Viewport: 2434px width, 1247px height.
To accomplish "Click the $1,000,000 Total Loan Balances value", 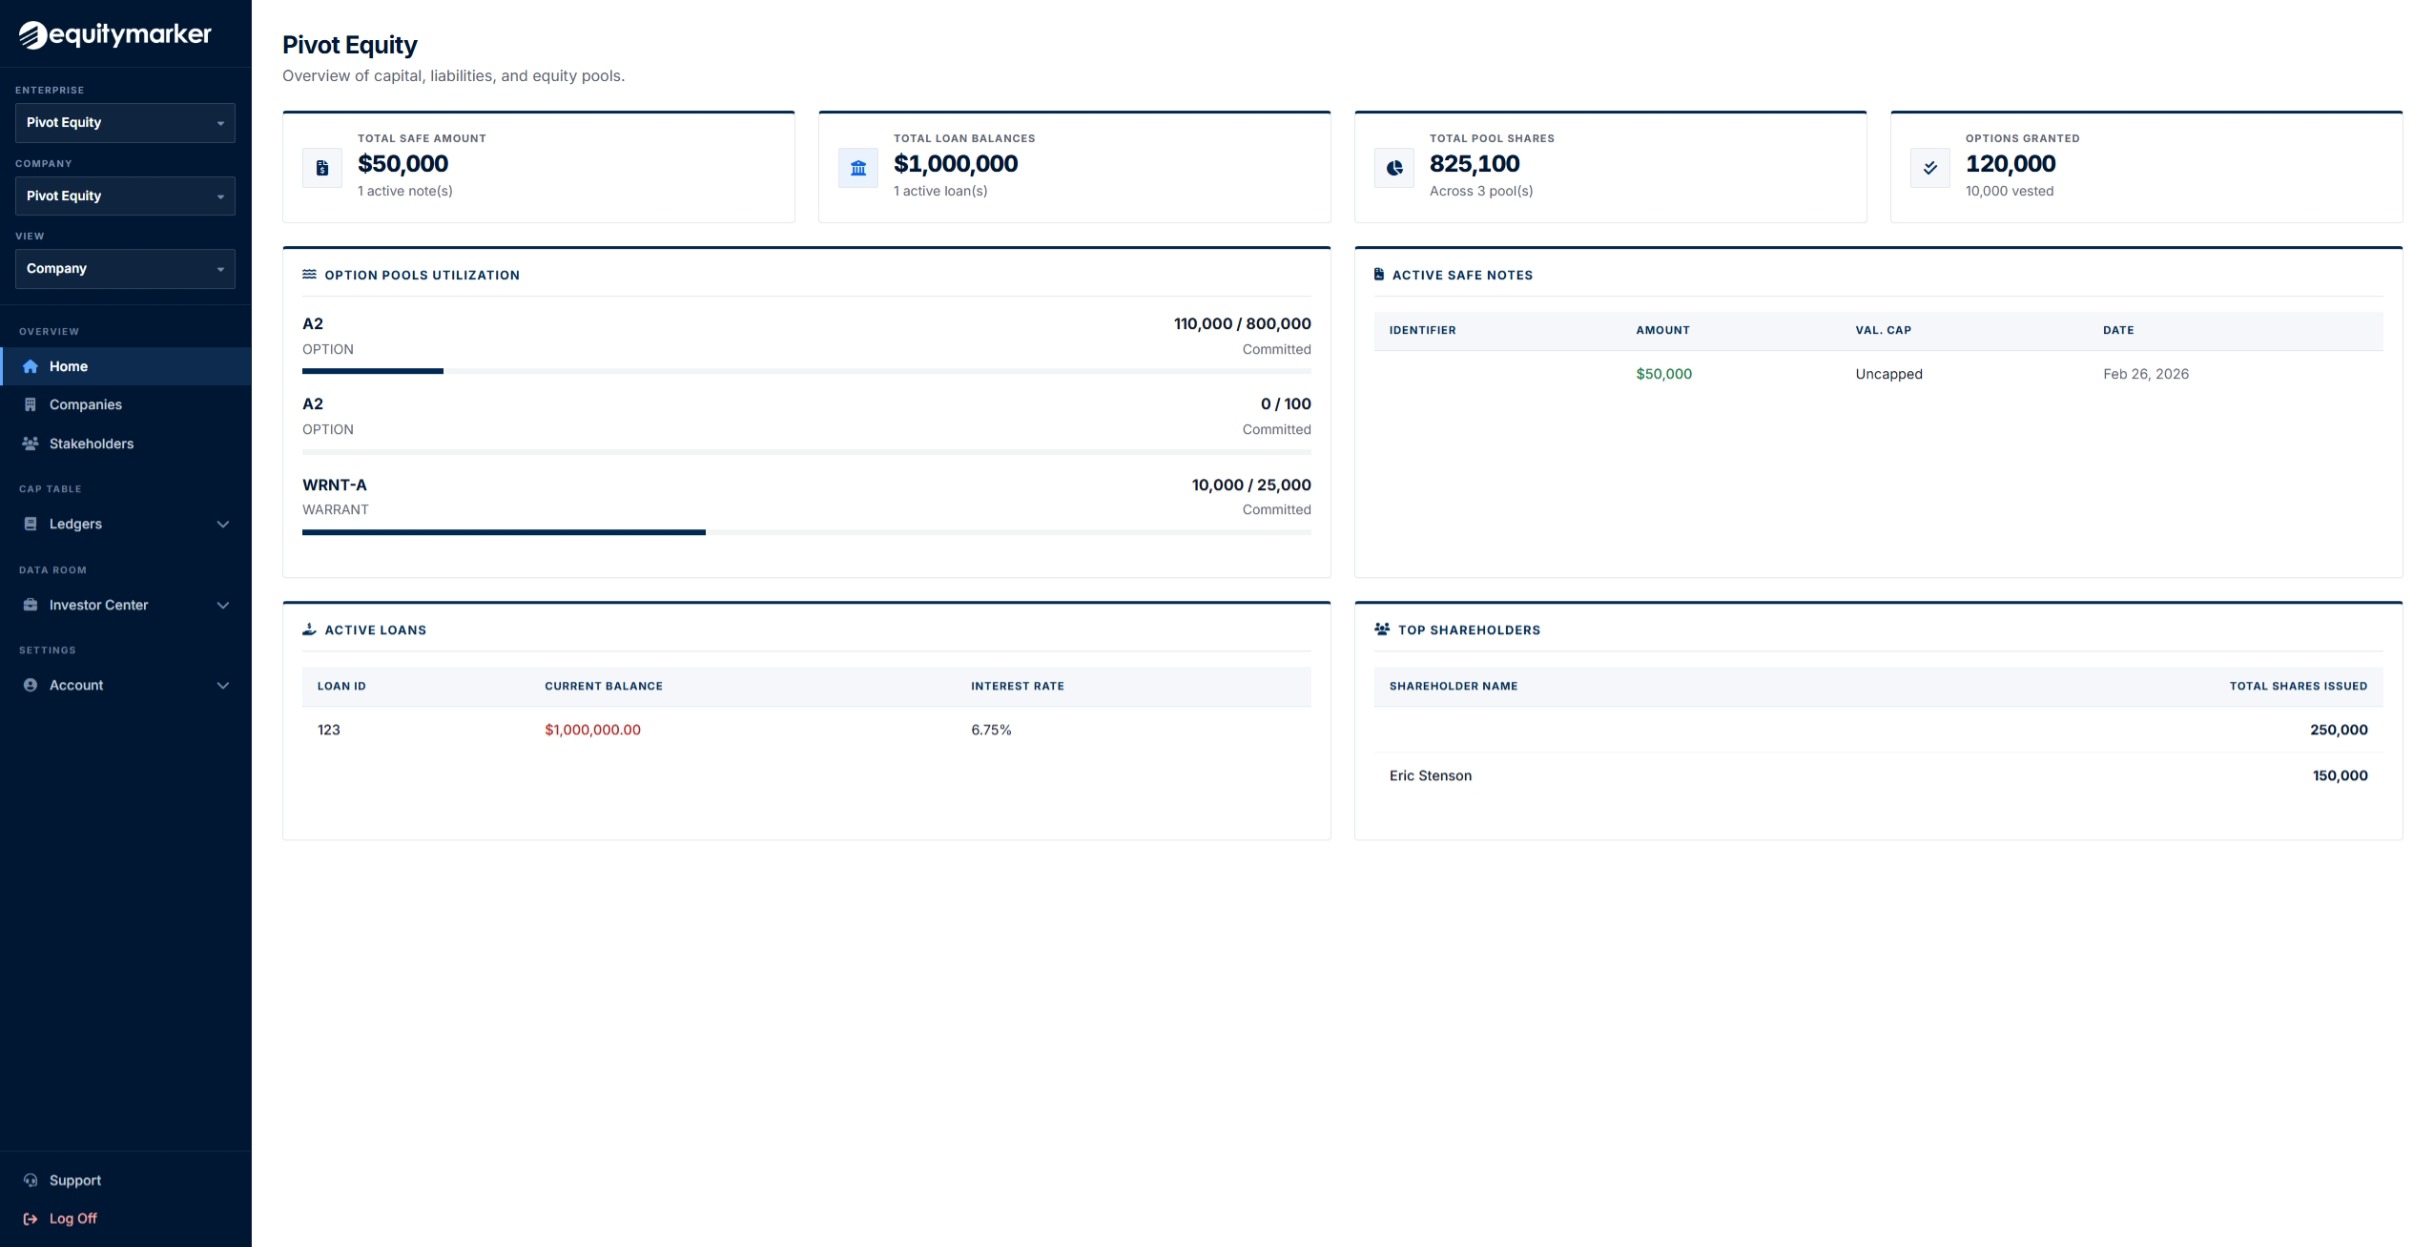I will 956,164.
